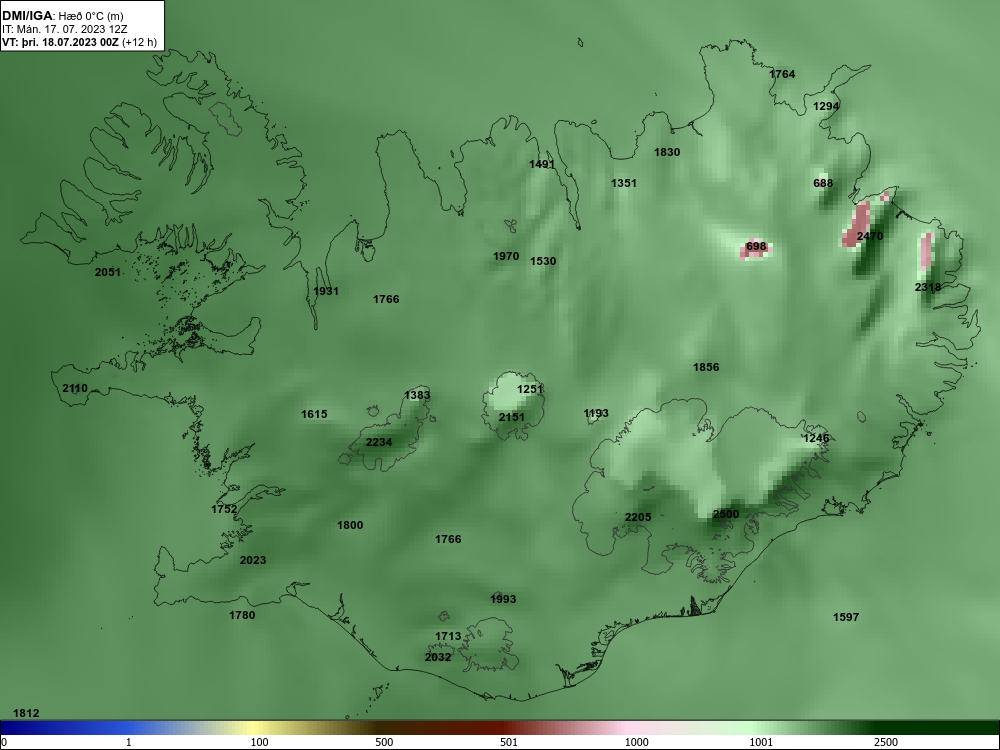Click the 1491 height label
This screenshot has height=750, width=1000.
coord(542,164)
